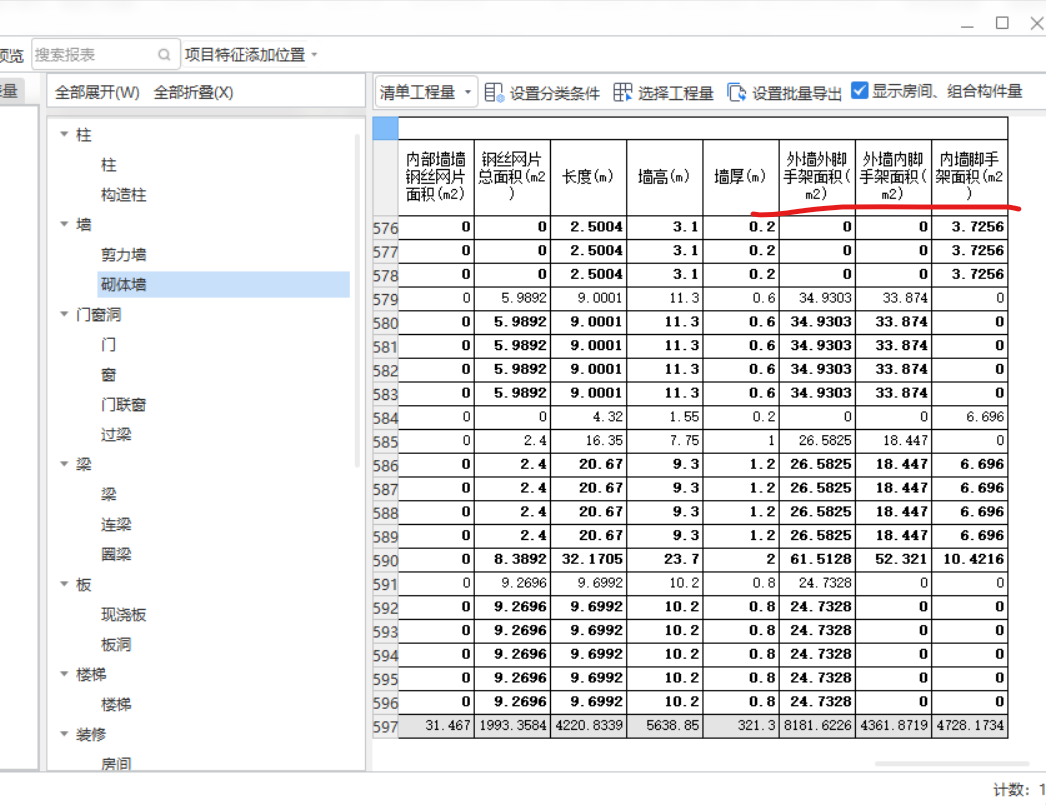Collapse the 墙 tree group
This screenshot has height=807, width=1046.
point(64,224)
